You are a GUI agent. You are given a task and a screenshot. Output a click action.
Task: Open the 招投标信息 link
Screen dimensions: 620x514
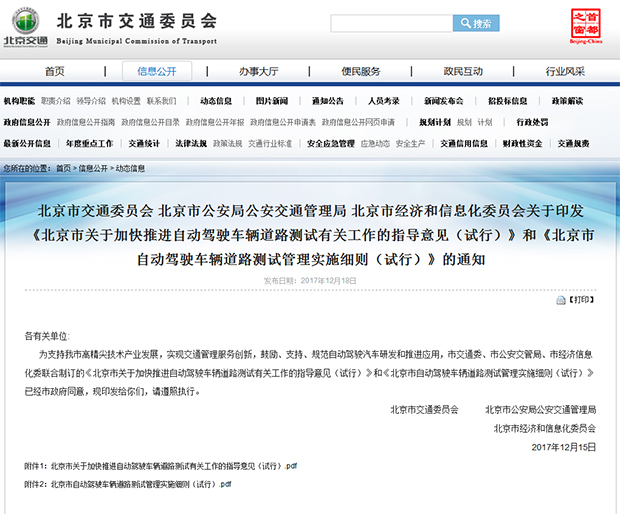(x=508, y=101)
